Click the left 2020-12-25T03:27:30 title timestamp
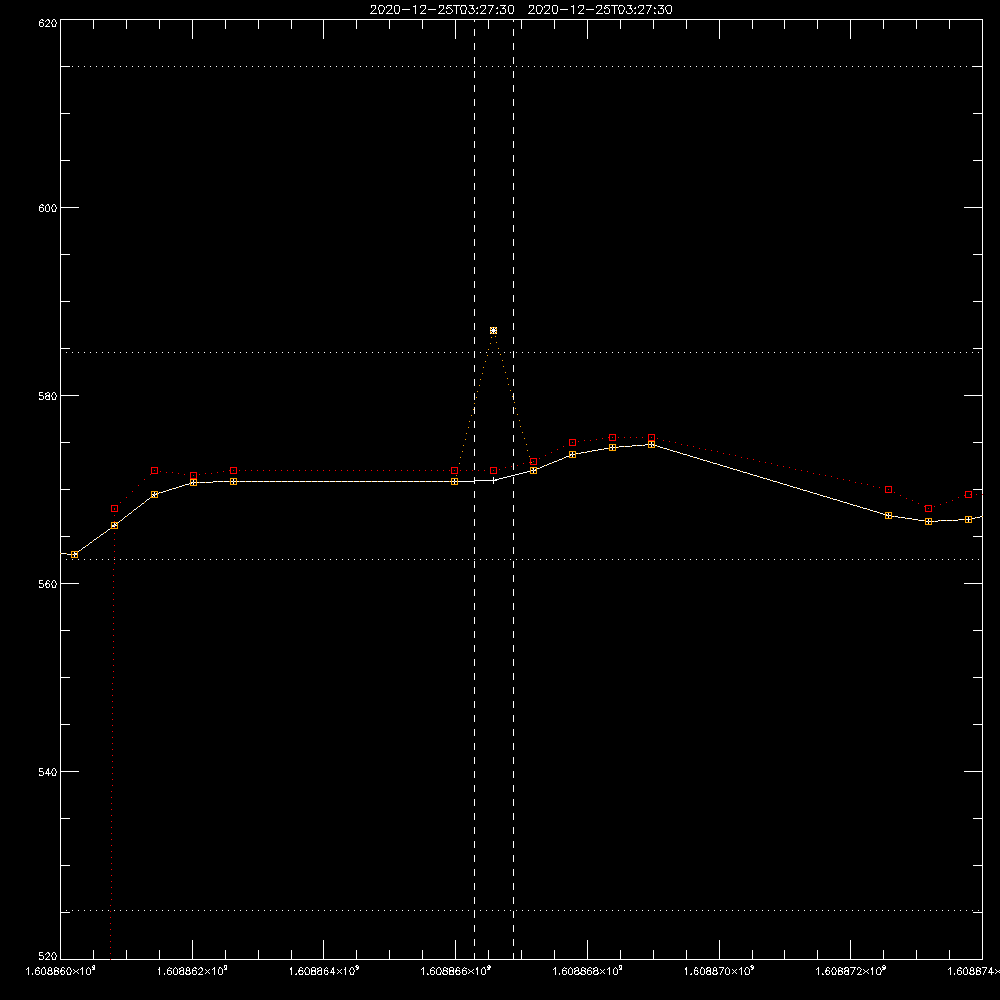This screenshot has width=1000, height=1000. click(x=442, y=10)
